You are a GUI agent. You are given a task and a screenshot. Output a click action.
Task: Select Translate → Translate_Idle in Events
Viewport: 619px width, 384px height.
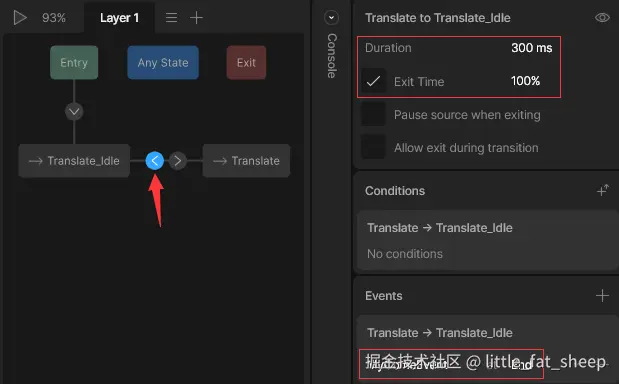point(440,333)
